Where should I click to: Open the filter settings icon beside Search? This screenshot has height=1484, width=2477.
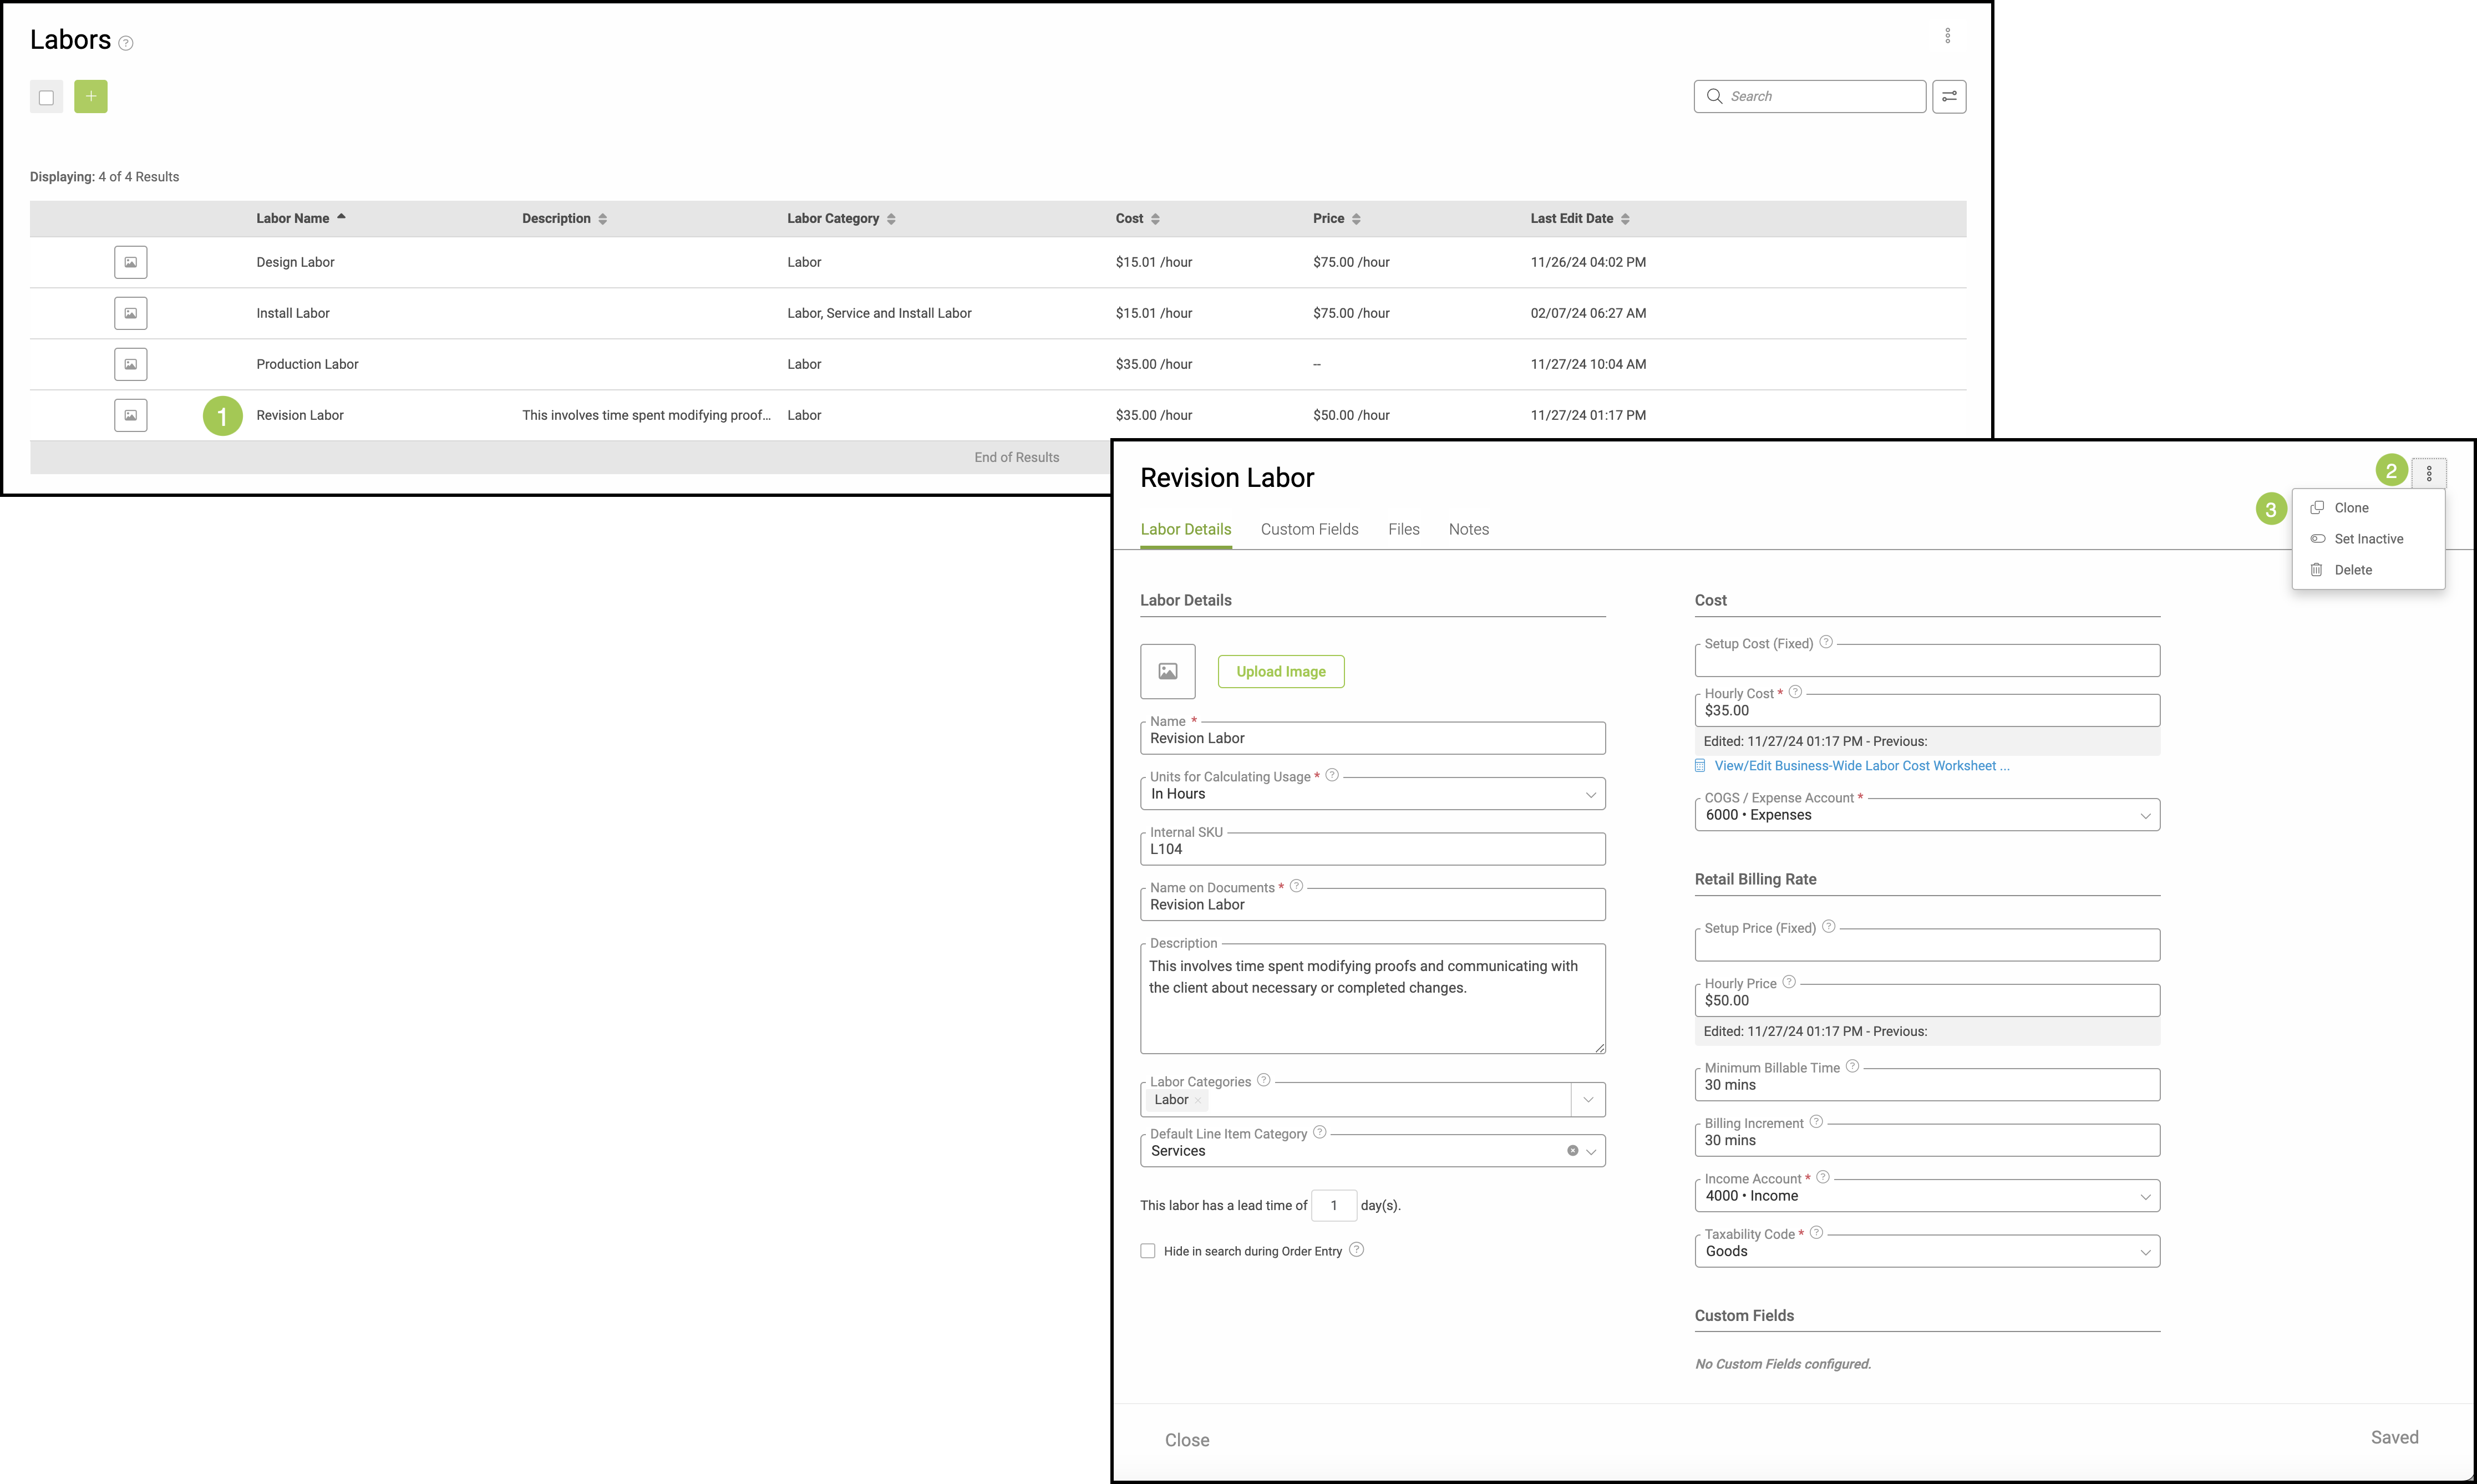coord(1949,96)
